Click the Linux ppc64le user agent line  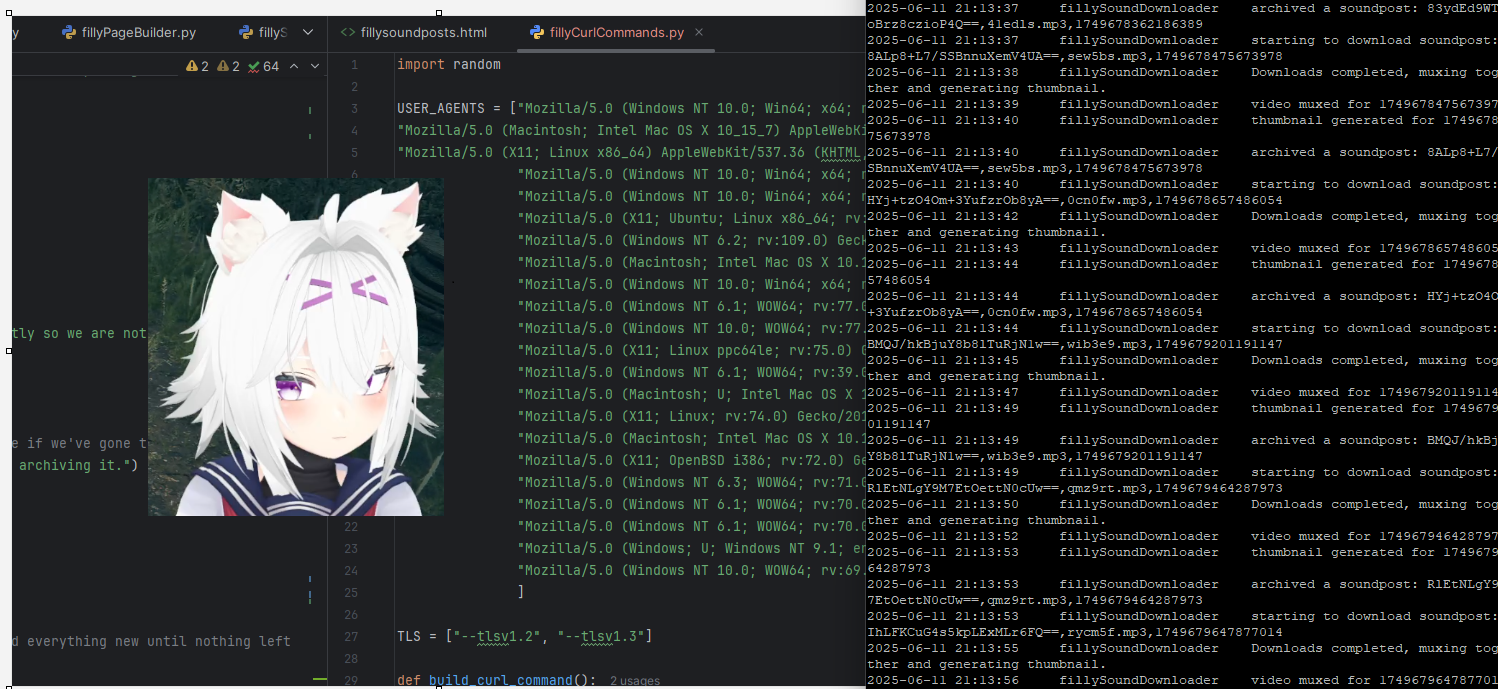tap(692, 350)
